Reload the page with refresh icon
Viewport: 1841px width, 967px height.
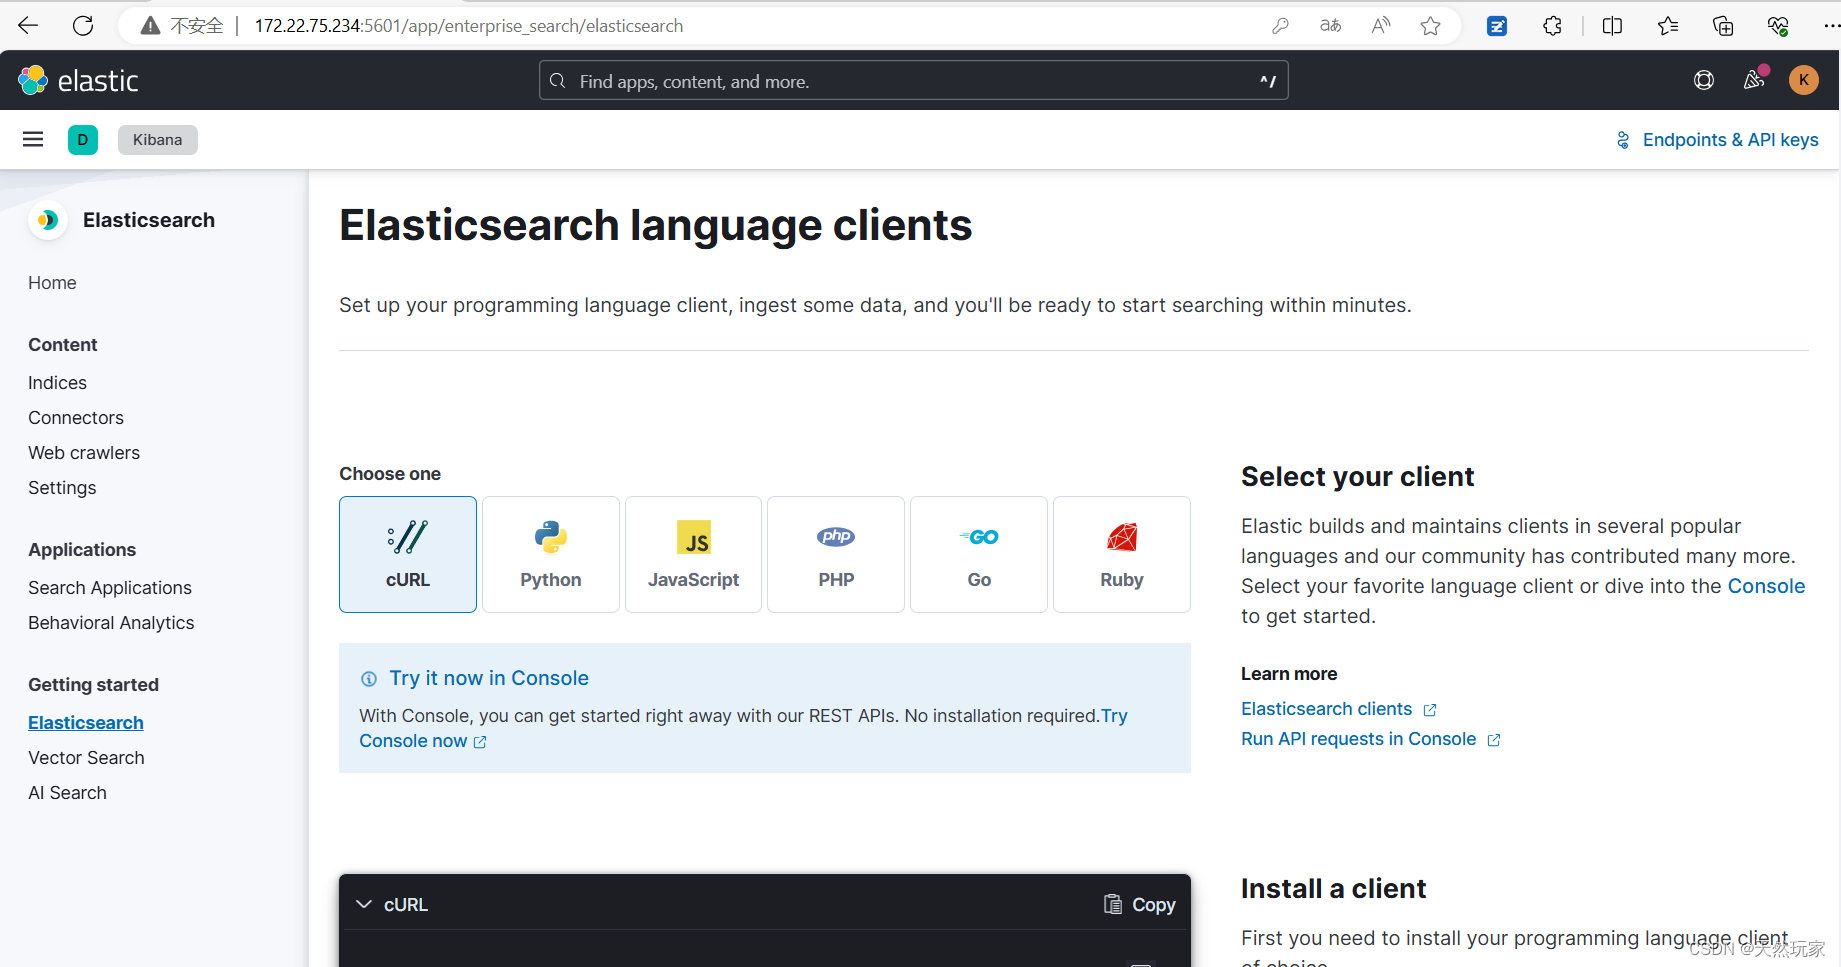[83, 26]
